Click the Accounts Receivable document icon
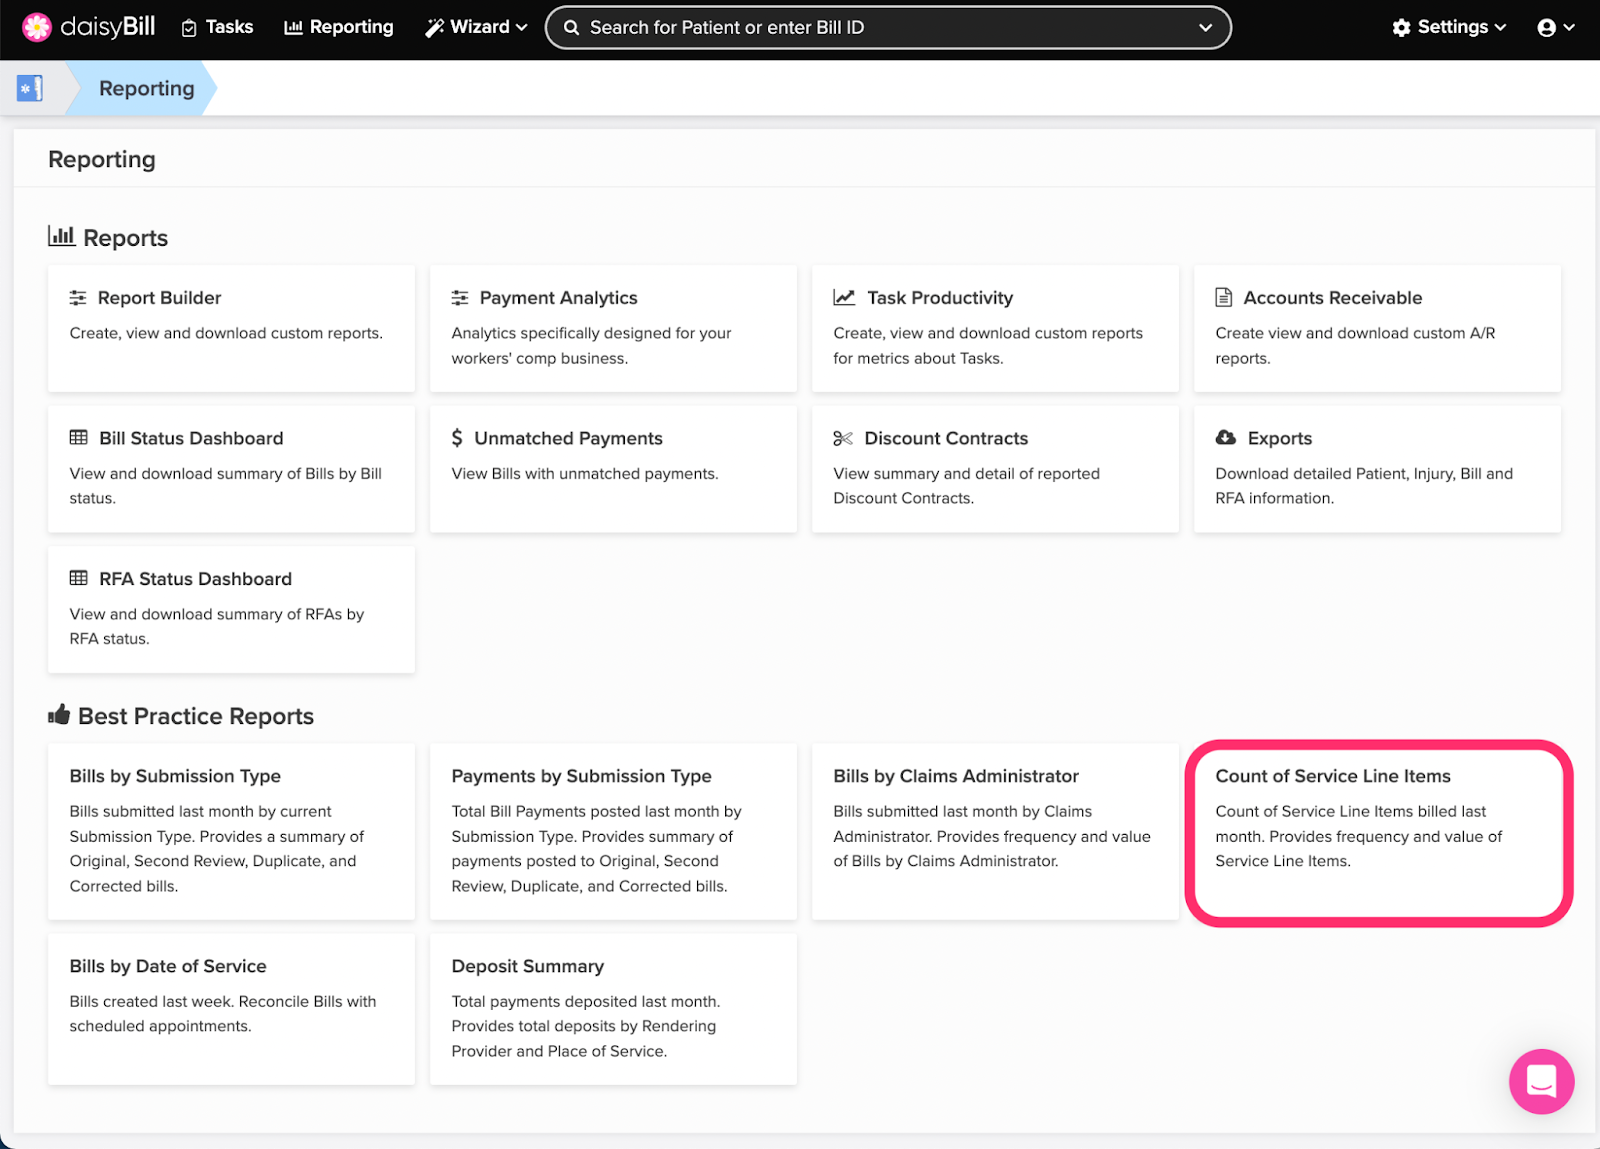The width and height of the screenshot is (1600, 1149). (1223, 298)
